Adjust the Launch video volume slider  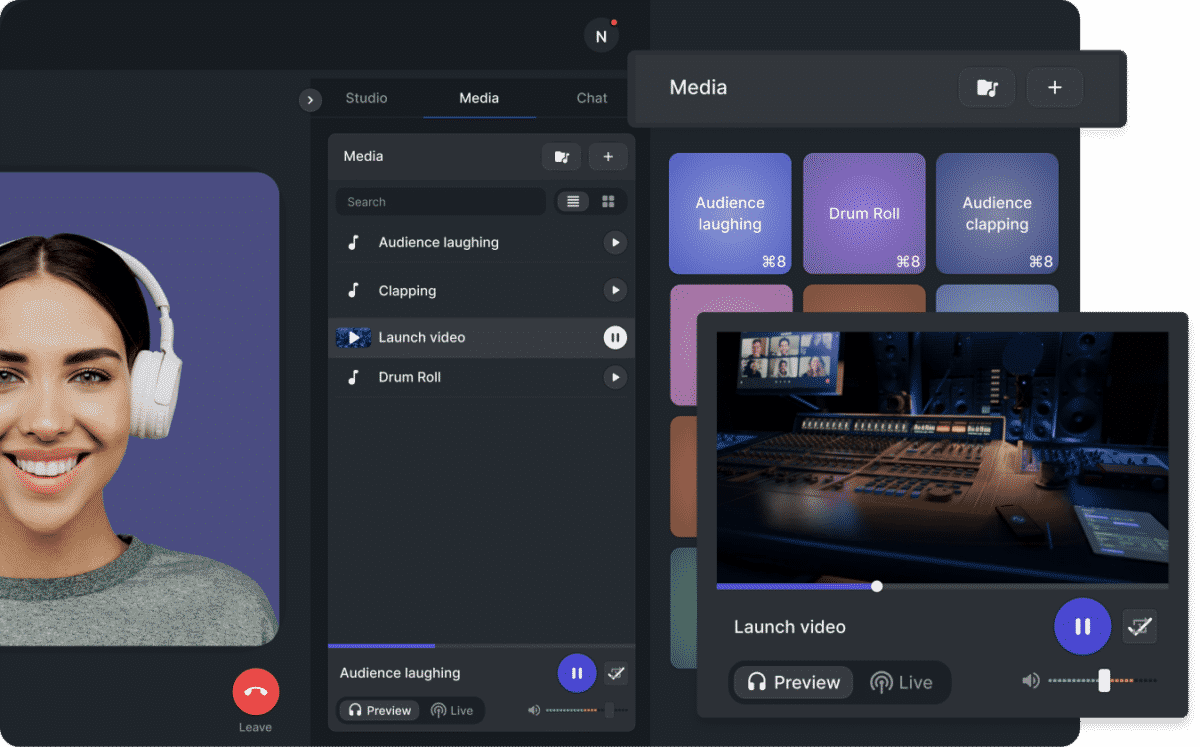[x=1104, y=681]
